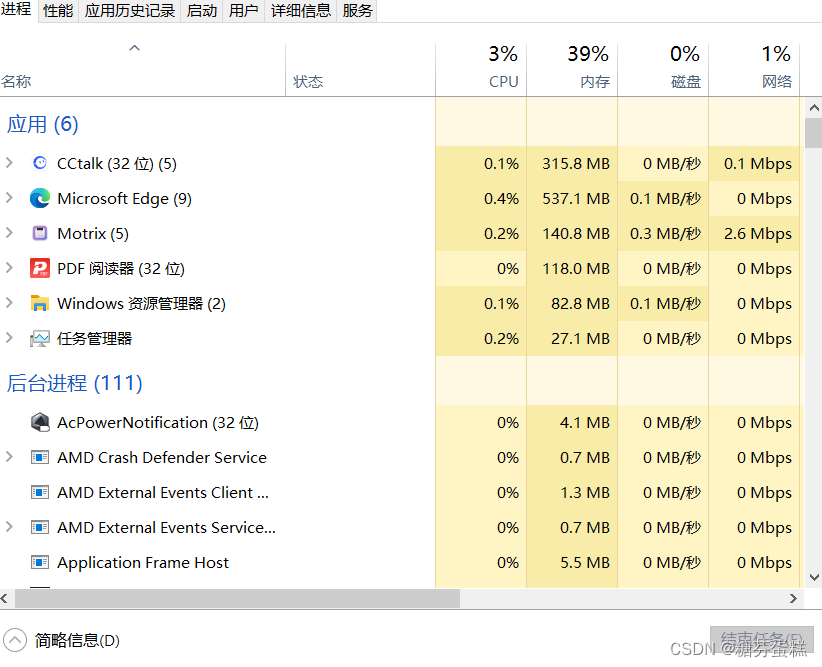Click the 118.0 MB memory value
The image size is (822, 667).
coord(576,268)
